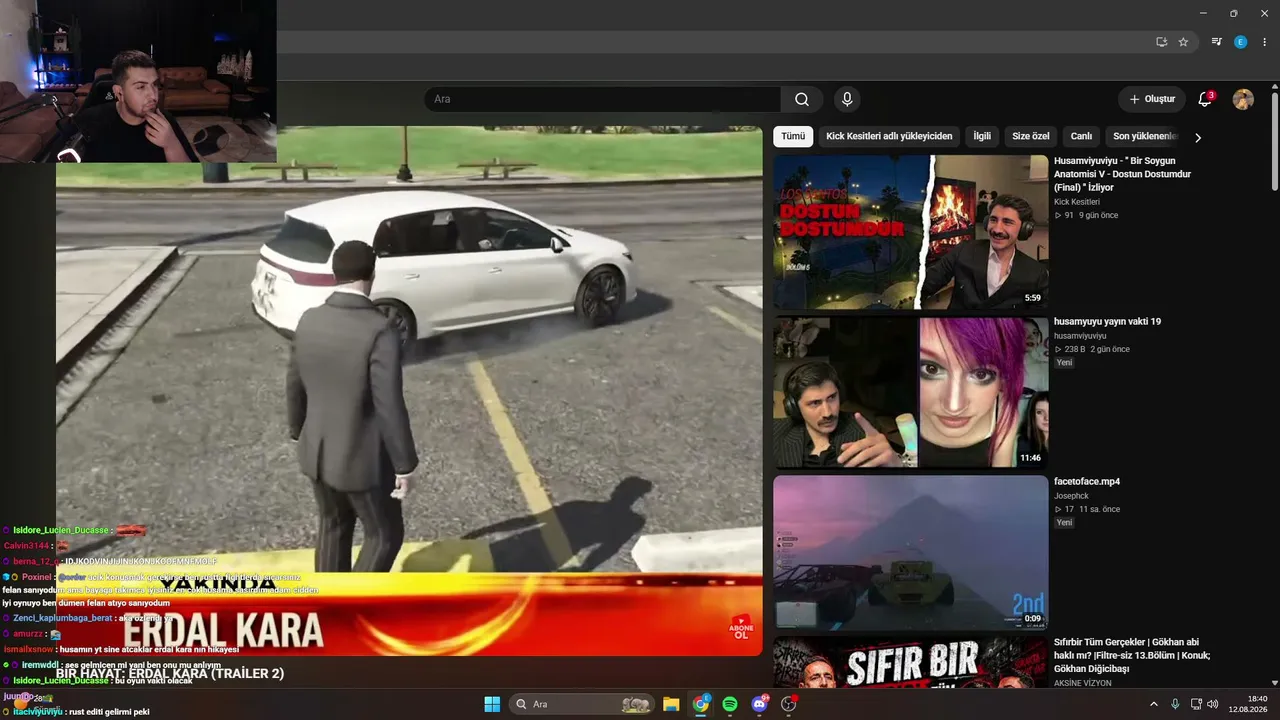
Task: Click the chat username iremwddl
Action: (39, 665)
